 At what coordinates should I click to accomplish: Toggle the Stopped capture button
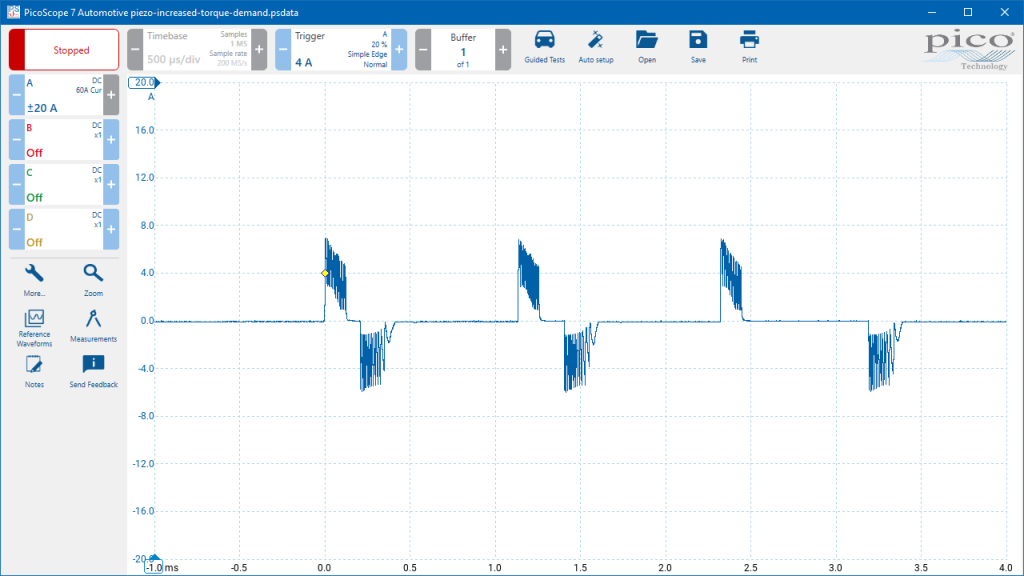pos(64,50)
